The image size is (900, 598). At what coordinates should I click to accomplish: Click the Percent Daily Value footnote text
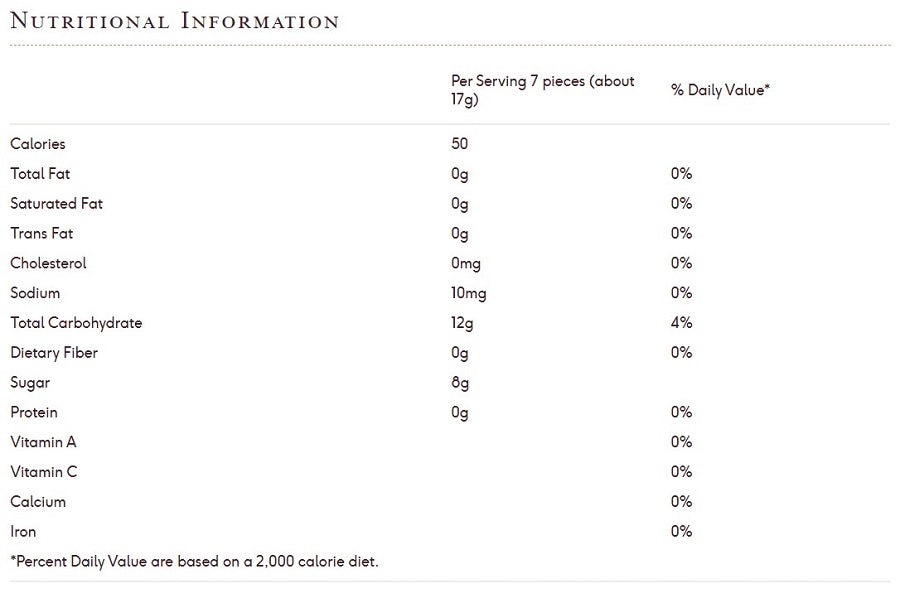194,562
